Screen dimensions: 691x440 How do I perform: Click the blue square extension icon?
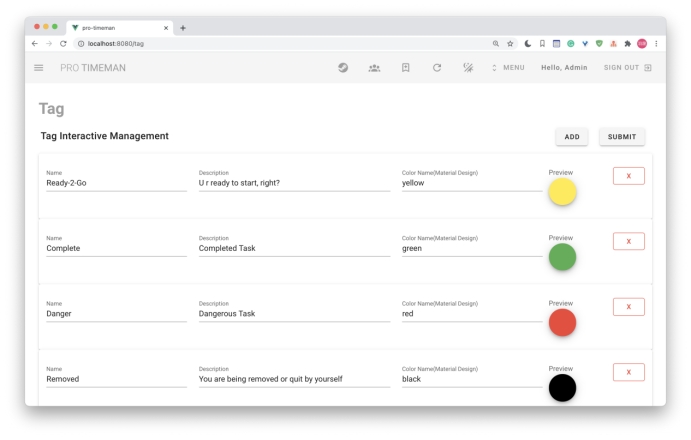click(x=556, y=44)
